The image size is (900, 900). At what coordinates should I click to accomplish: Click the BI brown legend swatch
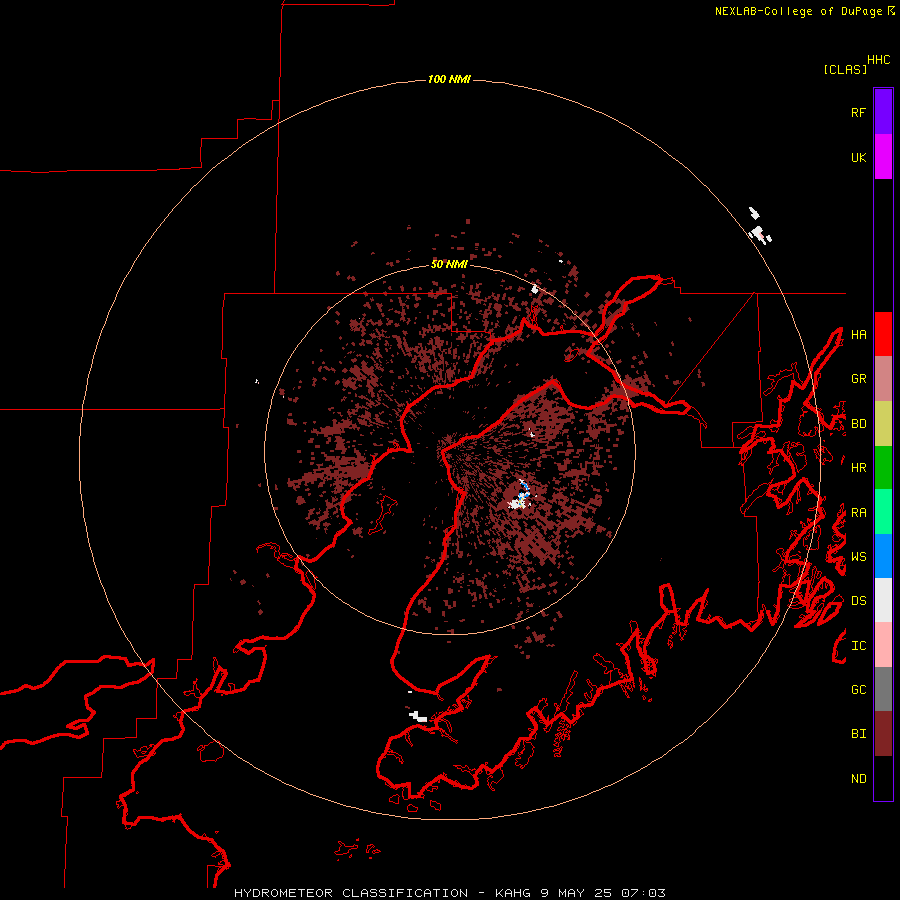tap(883, 734)
